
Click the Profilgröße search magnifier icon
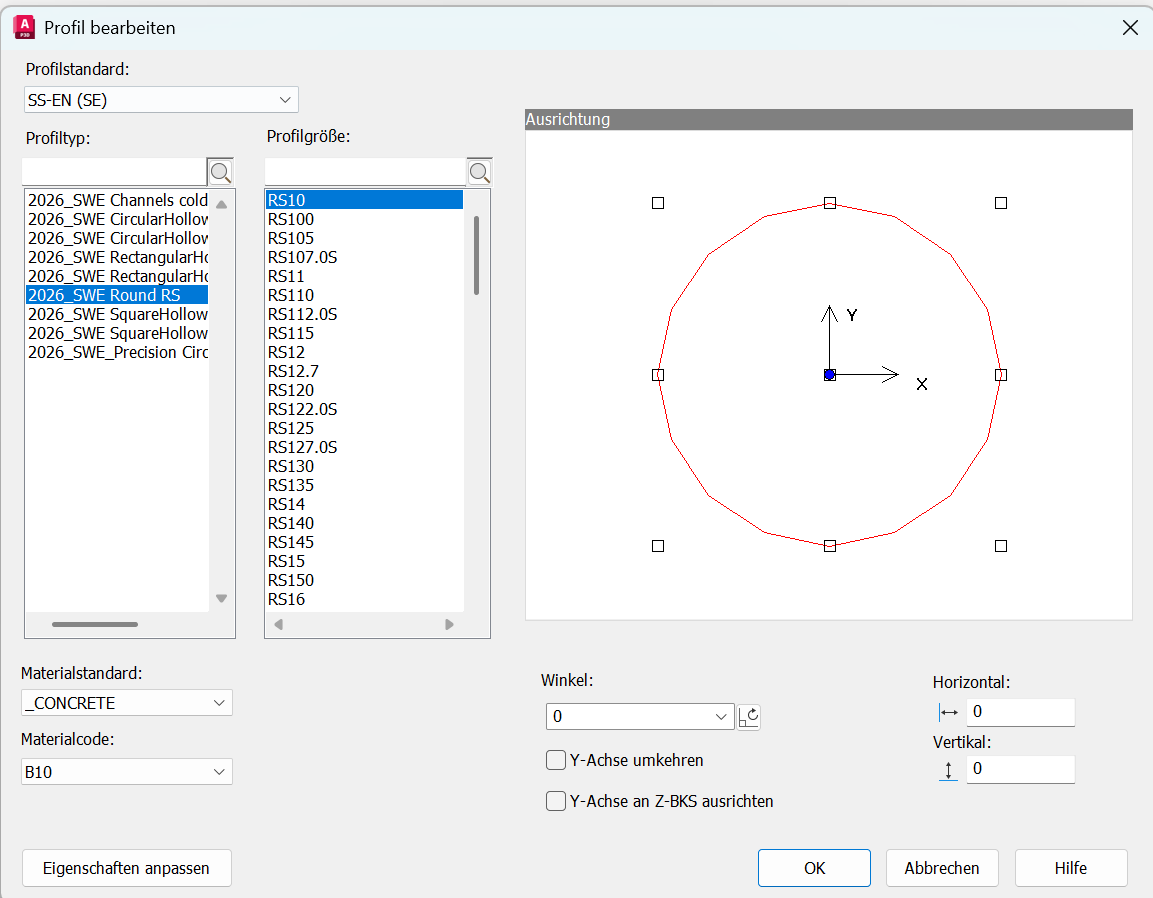[479, 172]
